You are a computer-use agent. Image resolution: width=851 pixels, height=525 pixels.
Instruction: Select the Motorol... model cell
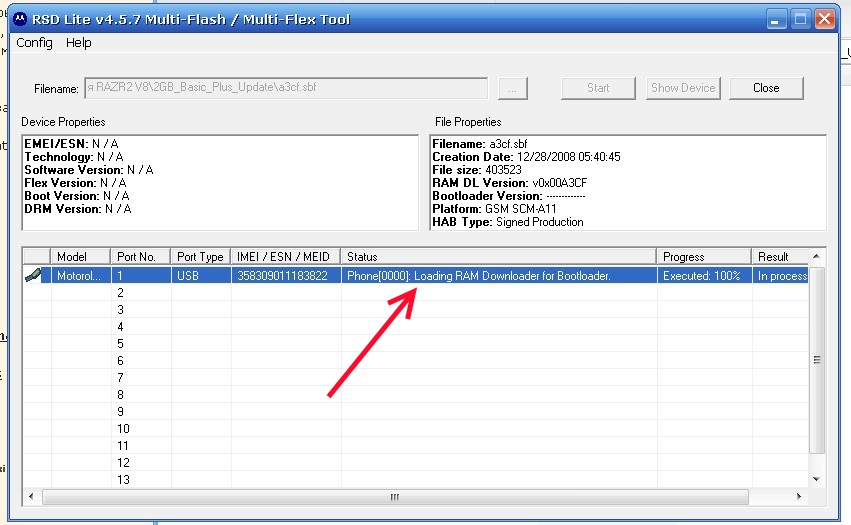81,276
